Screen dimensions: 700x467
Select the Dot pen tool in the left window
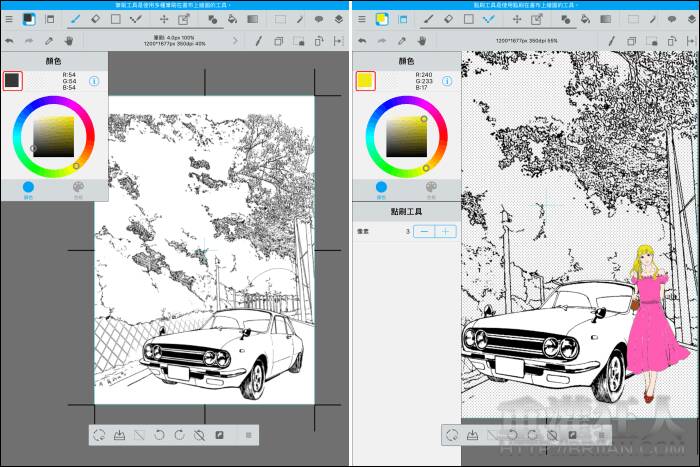coord(136,19)
